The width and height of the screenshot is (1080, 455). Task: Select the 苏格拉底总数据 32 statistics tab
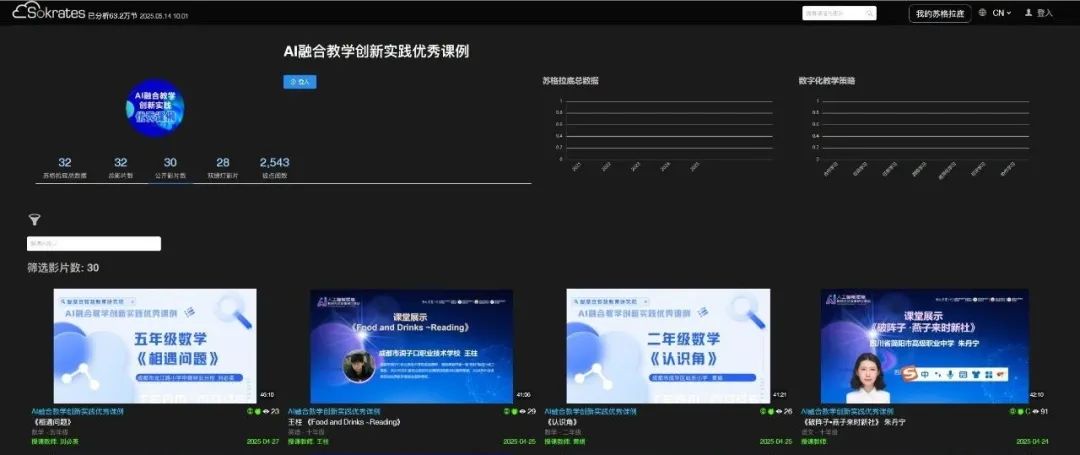(64, 167)
